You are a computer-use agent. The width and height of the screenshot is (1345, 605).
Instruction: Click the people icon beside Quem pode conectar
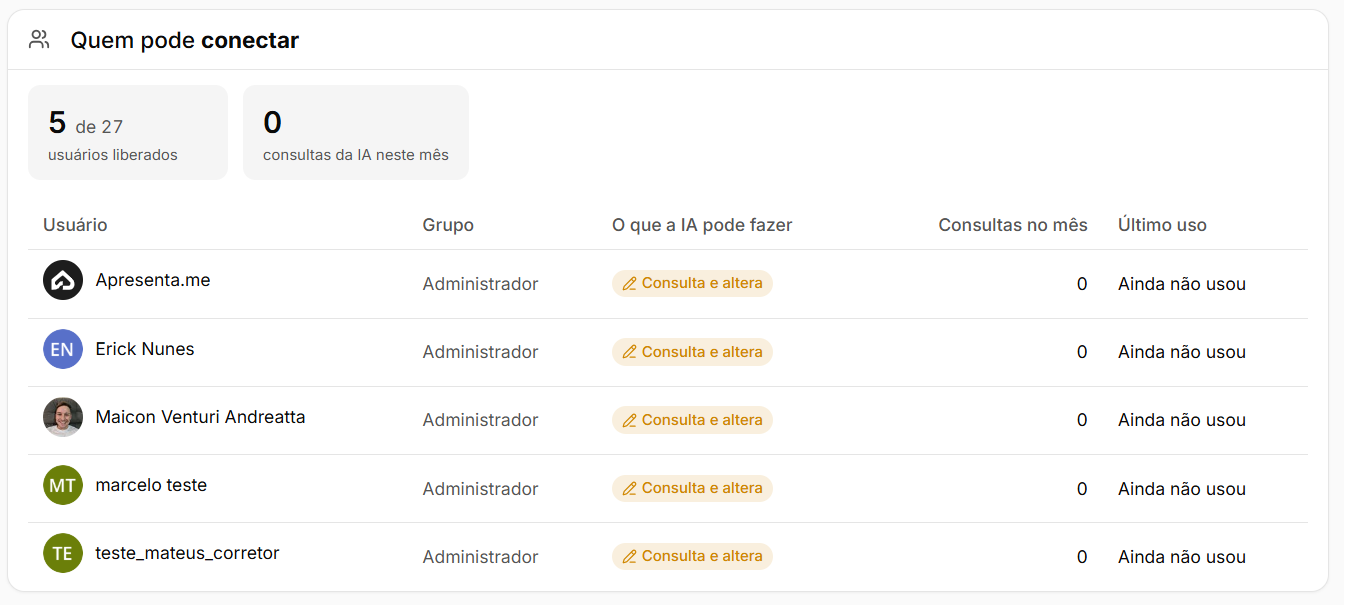[x=39, y=40]
